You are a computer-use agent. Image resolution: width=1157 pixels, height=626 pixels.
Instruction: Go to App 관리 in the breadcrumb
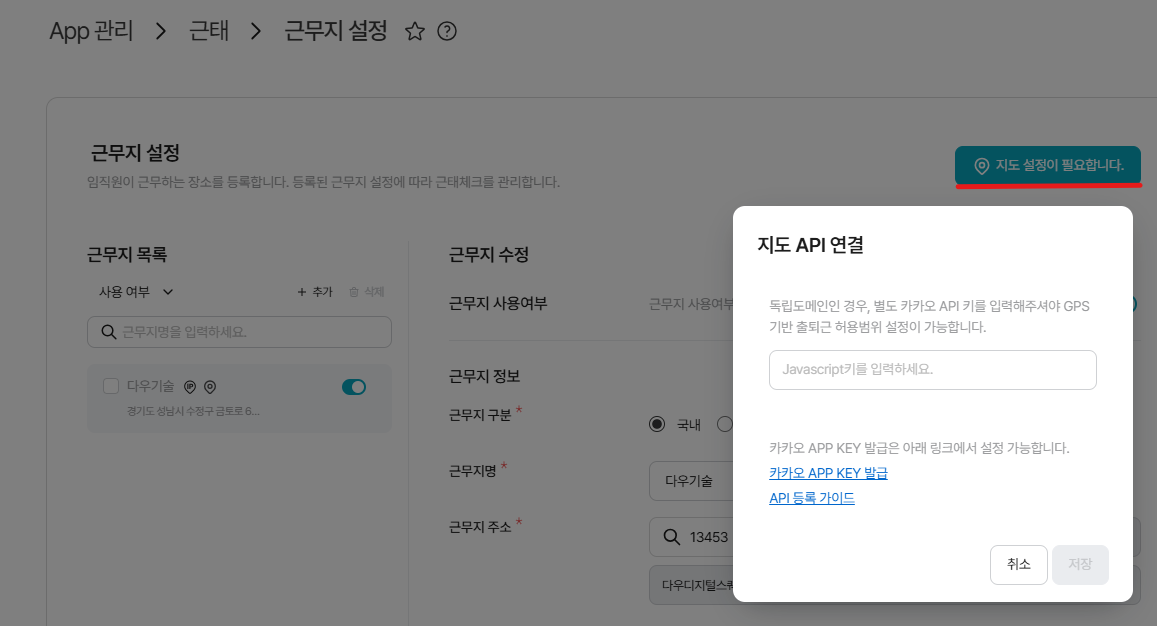(x=91, y=31)
